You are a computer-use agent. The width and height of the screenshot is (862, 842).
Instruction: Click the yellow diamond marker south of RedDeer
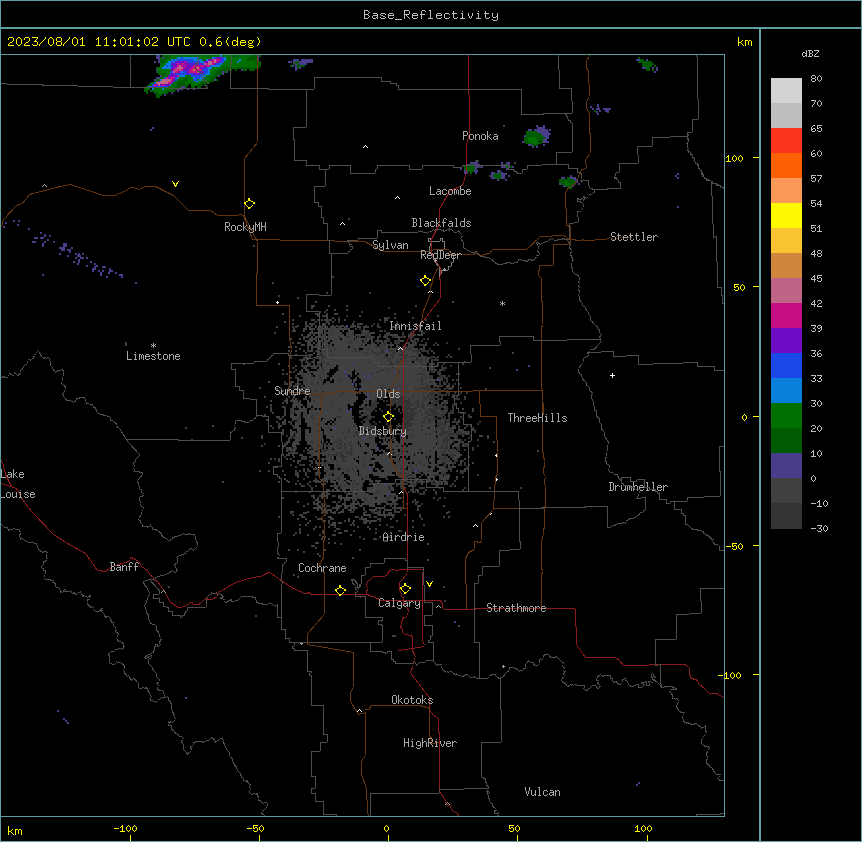click(x=426, y=281)
